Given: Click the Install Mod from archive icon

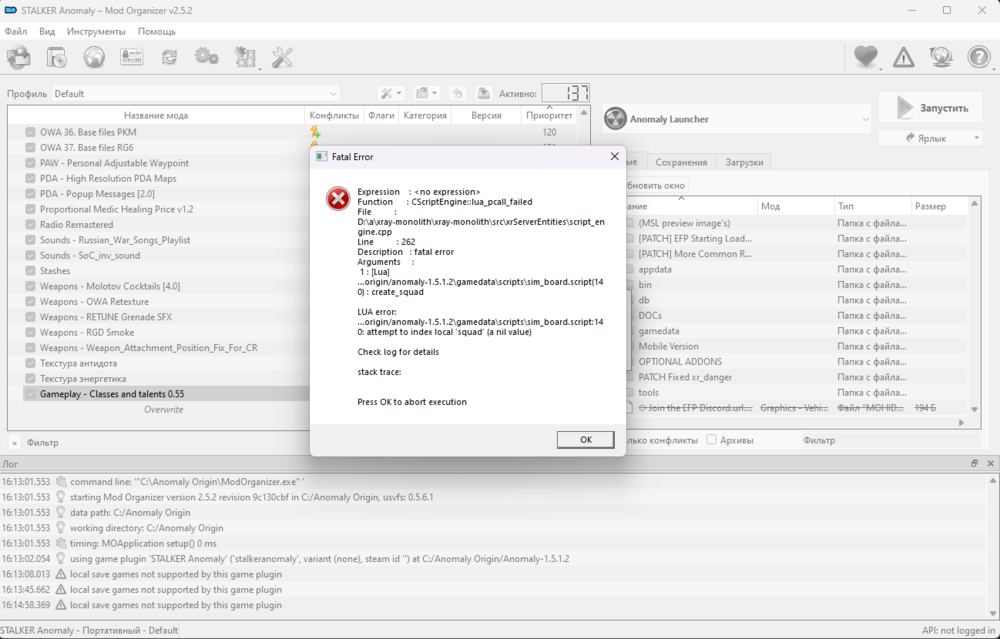Looking at the screenshot, I should (x=57, y=58).
